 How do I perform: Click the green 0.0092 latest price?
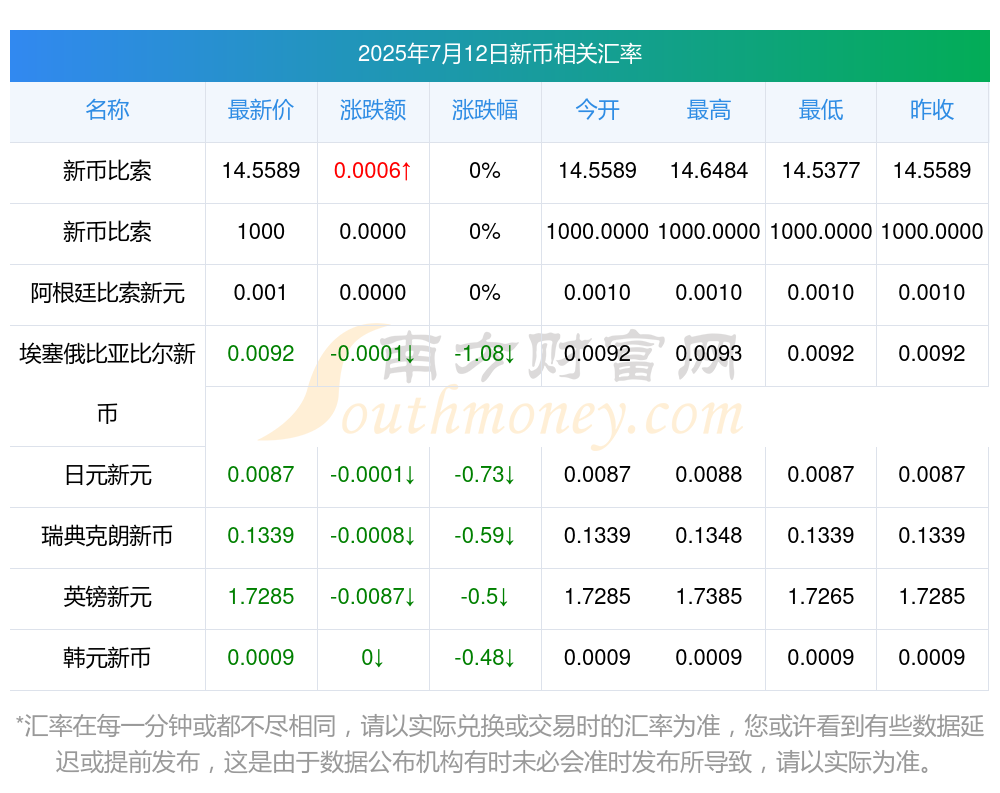261,353
